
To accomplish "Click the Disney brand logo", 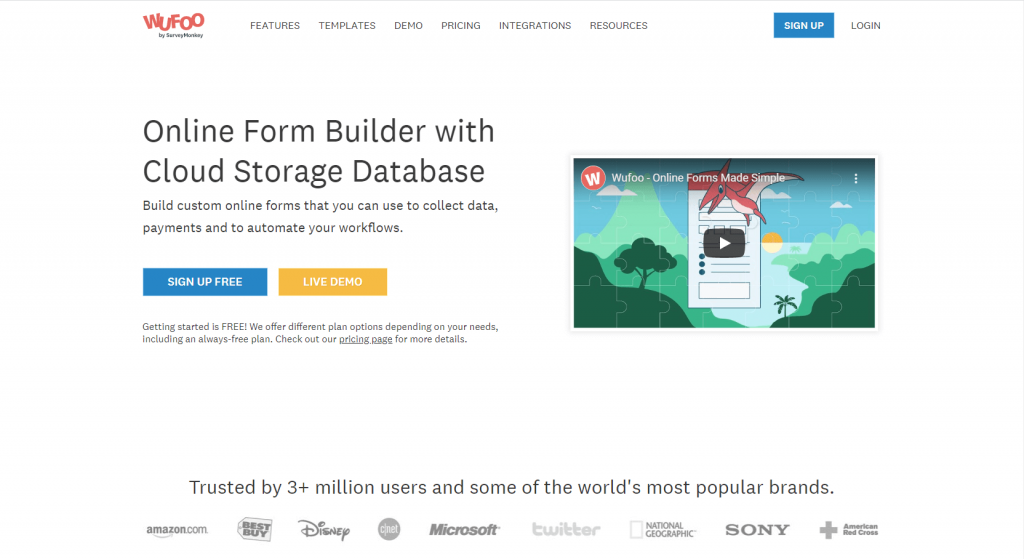I will coord(324,530).
